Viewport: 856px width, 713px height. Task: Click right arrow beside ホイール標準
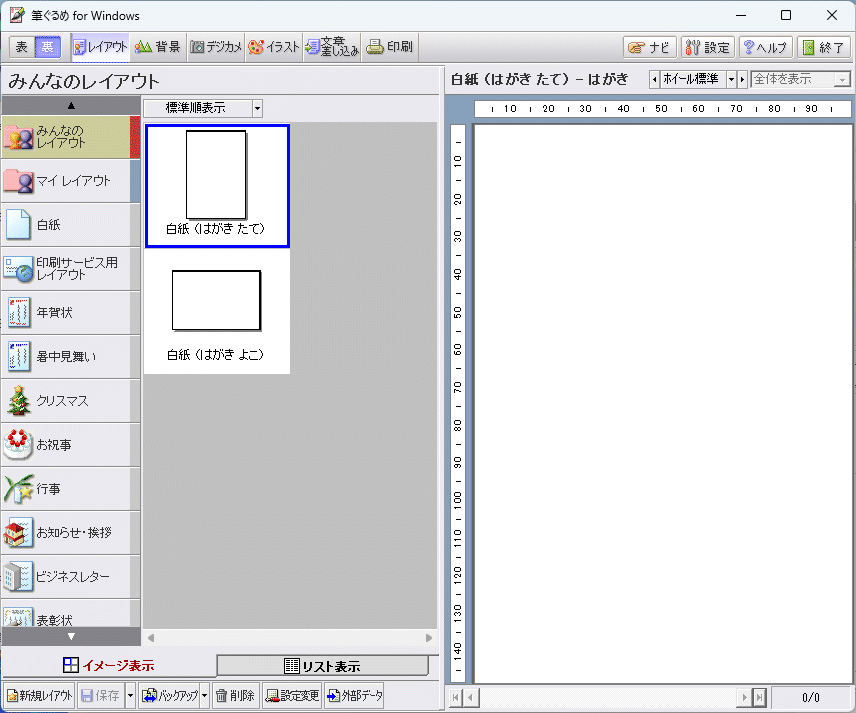point(742,80)
